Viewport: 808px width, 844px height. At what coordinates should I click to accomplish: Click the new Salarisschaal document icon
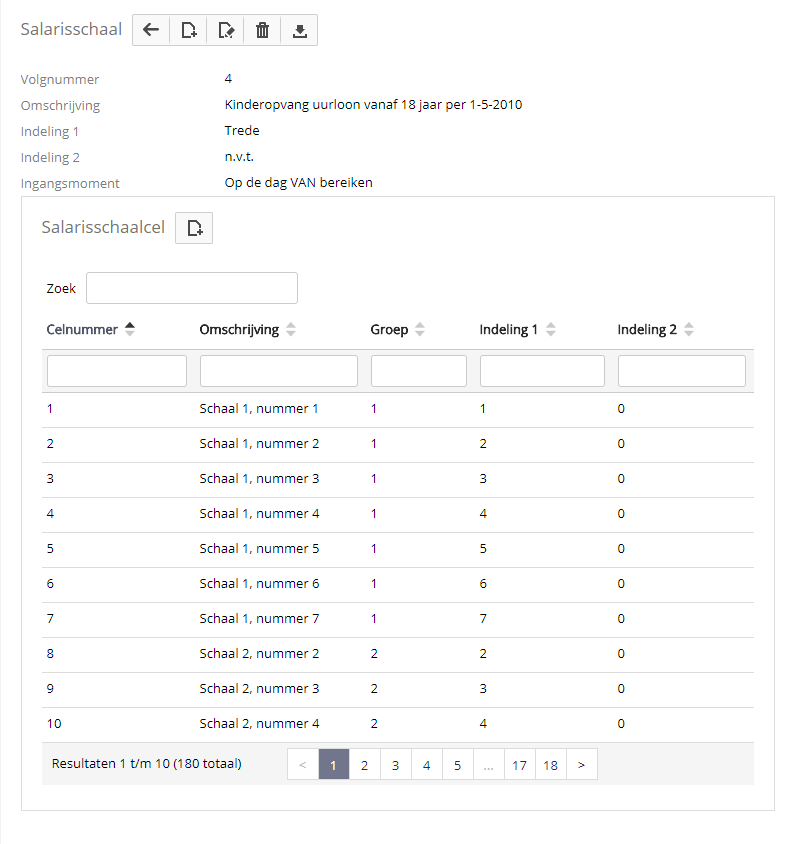(x=188, y=30)
